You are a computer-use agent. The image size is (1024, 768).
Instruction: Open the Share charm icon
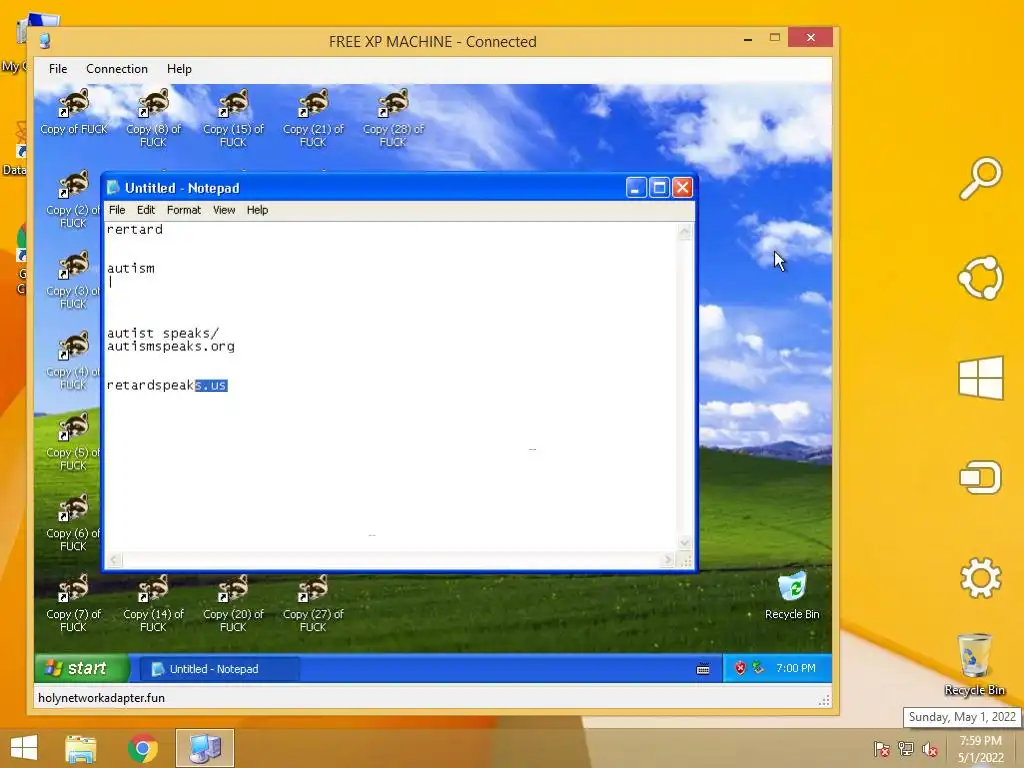click(980, 278)
